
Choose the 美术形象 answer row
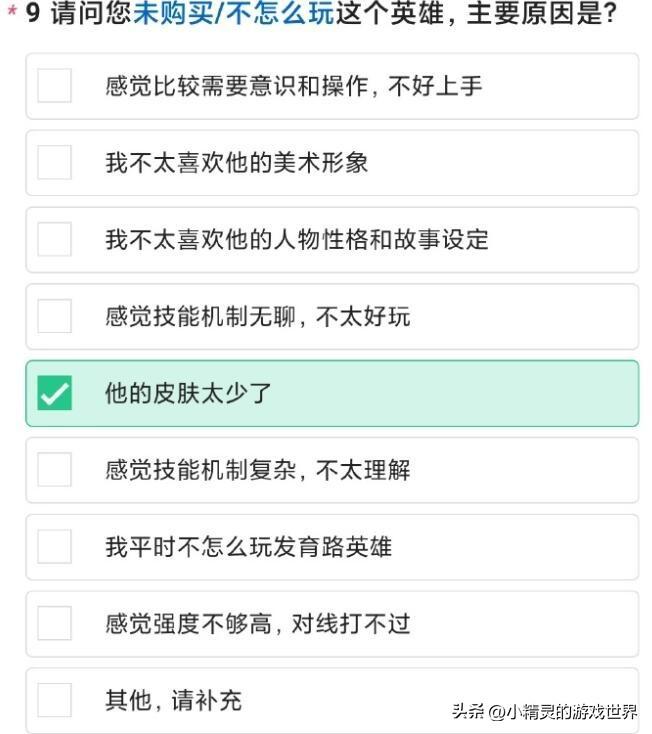[x=332, y=163]
